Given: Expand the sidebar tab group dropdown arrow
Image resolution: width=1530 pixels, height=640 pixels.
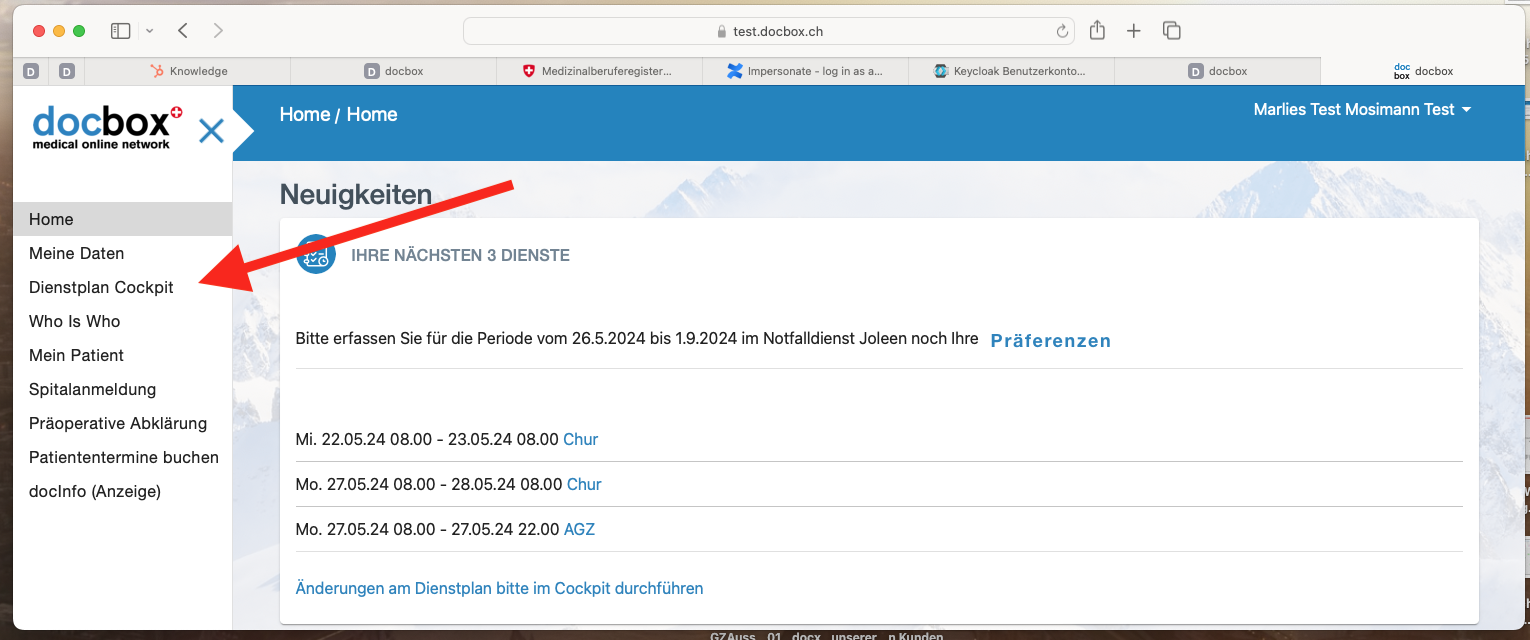Looking at the screenshot, I should pyautogui.click(x=150, y=31).
